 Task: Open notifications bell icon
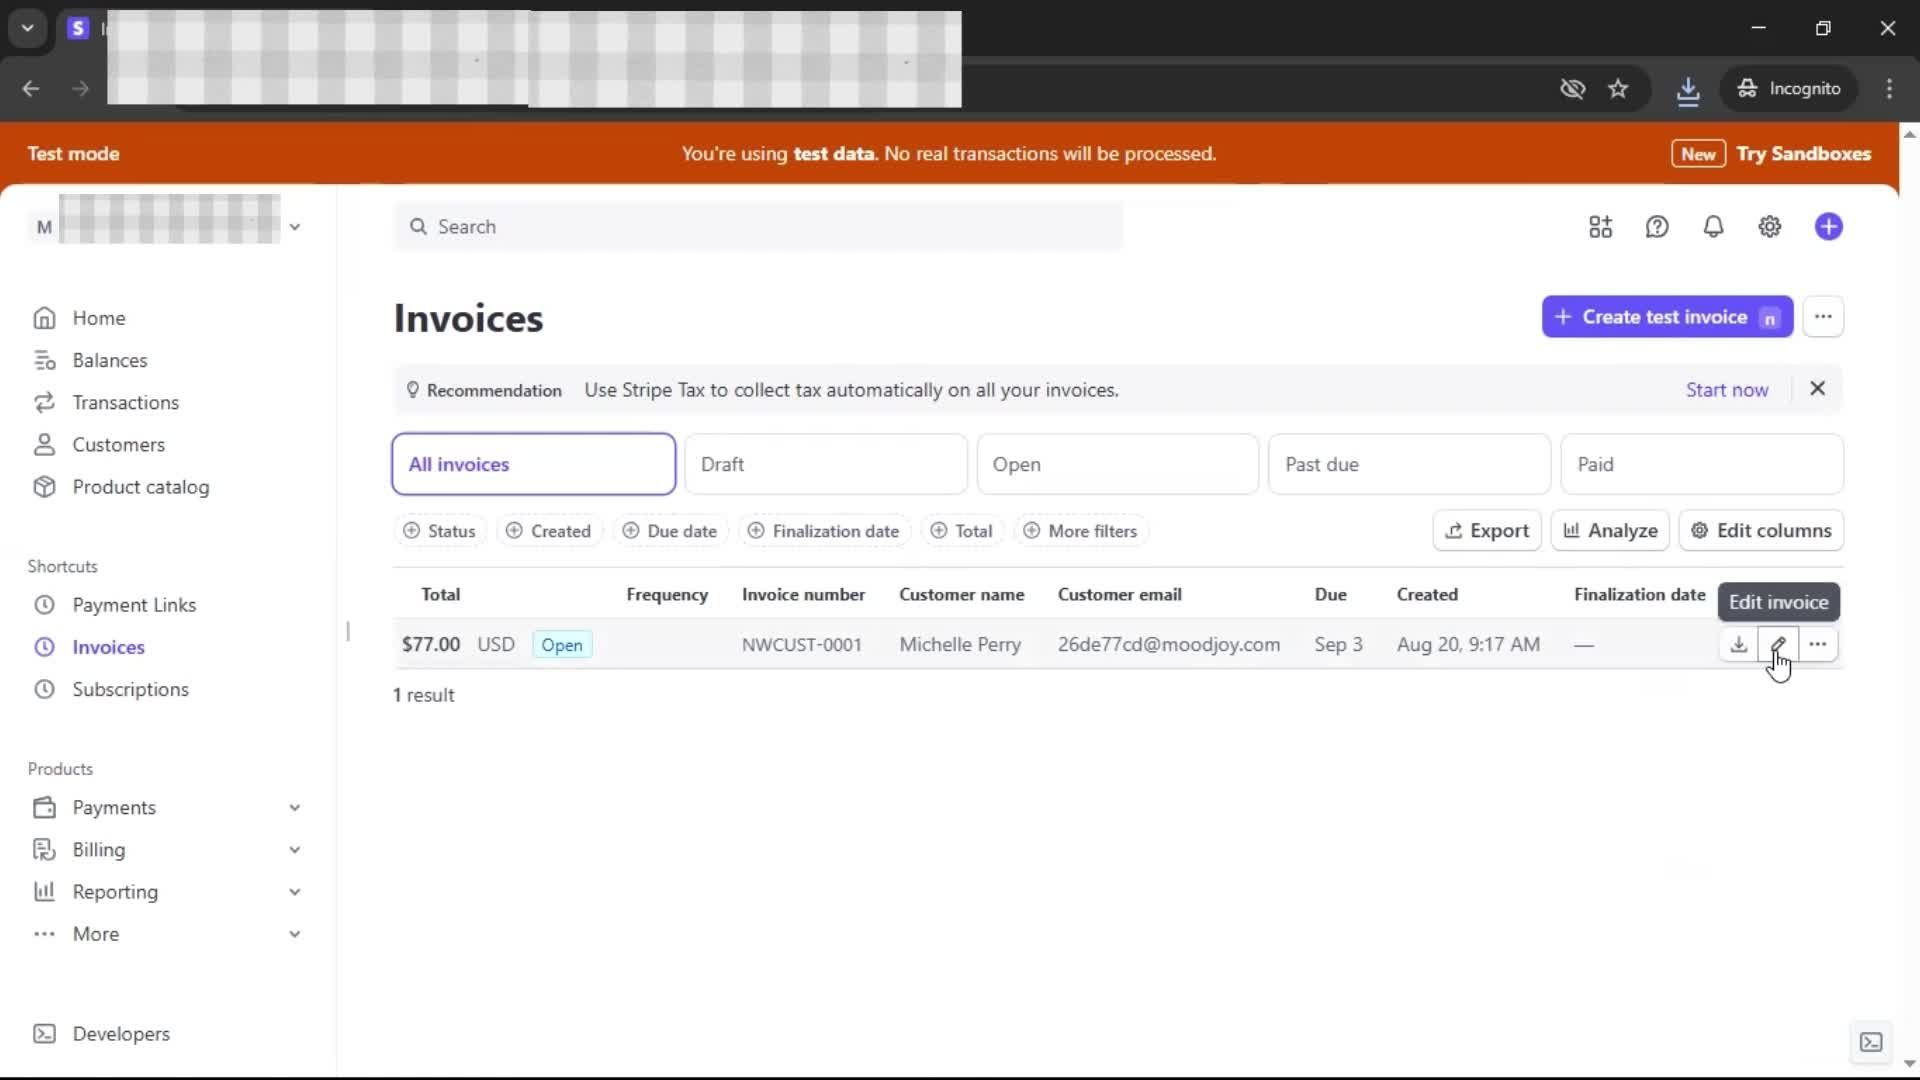tap(1713, 227)
